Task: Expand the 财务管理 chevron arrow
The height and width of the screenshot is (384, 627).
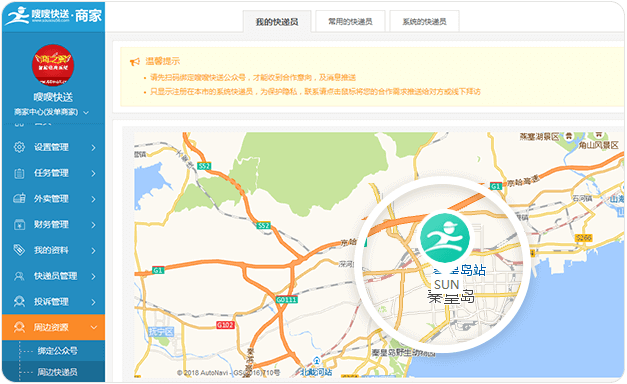Action: [x=93, y=225]
